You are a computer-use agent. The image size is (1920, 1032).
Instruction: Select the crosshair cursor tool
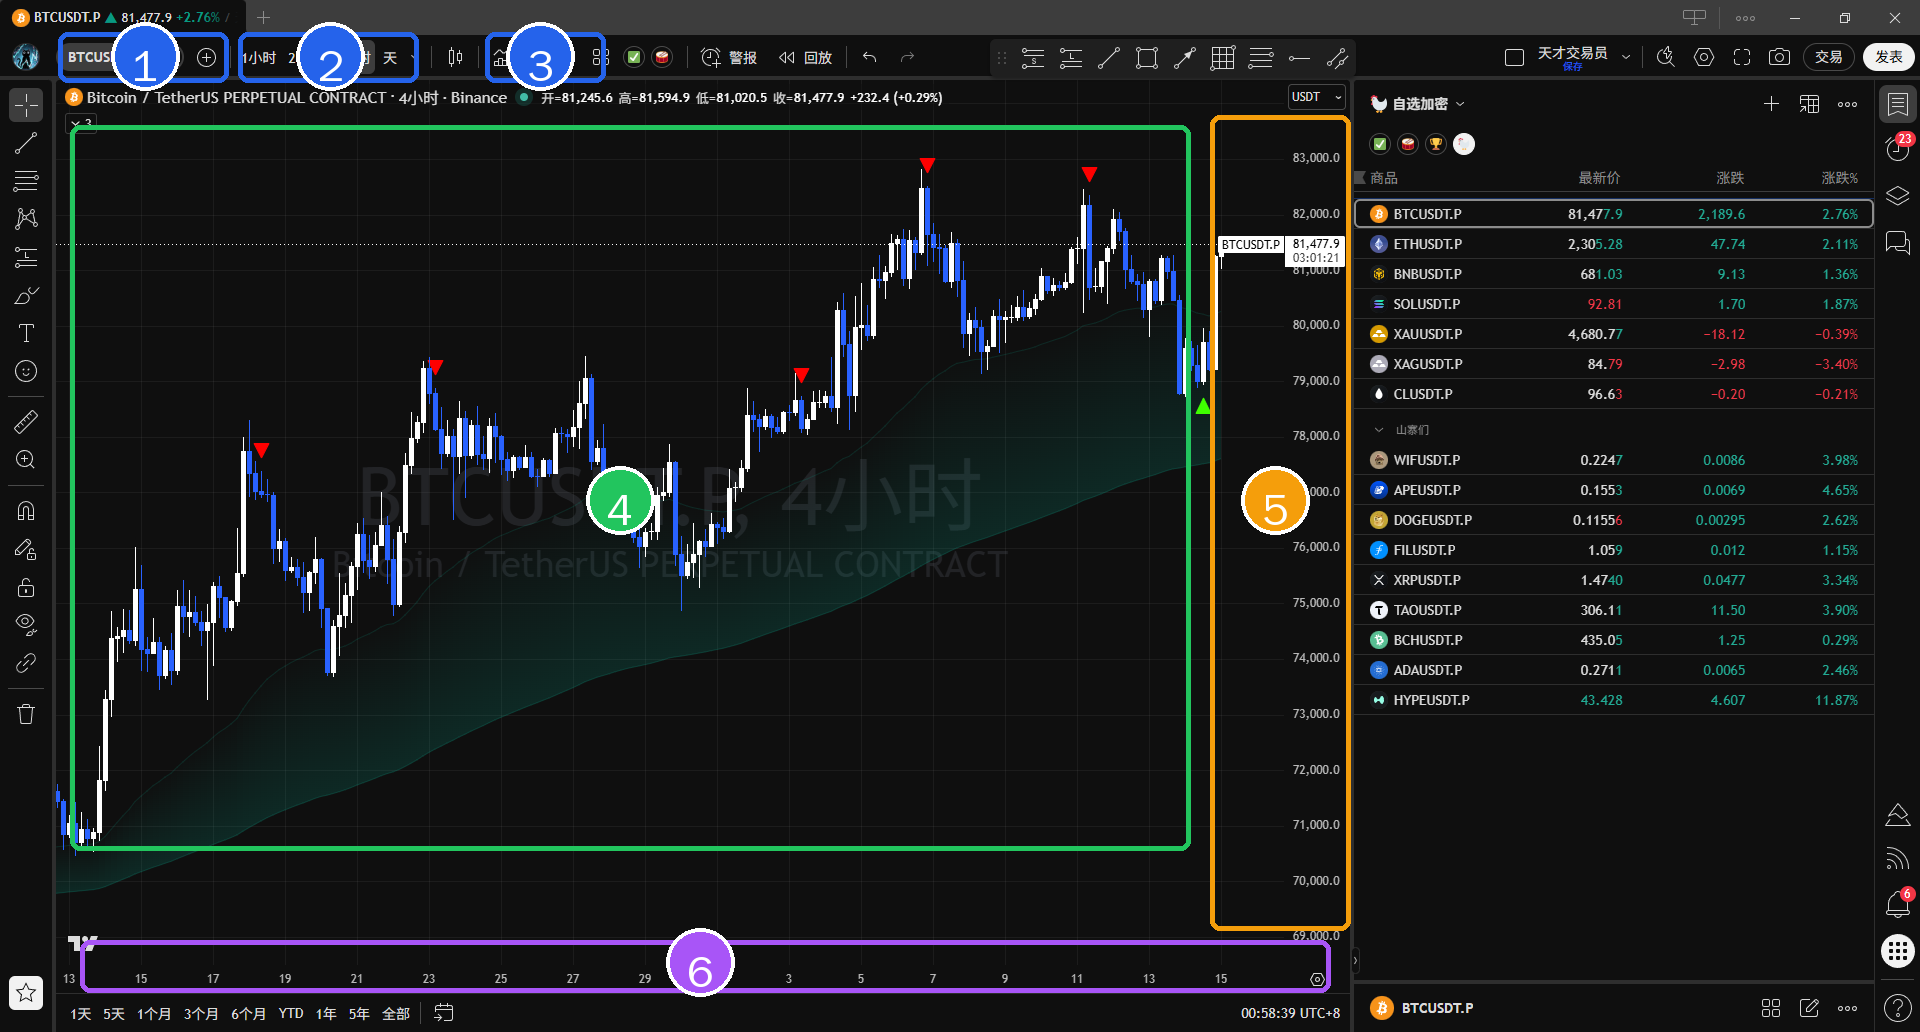tap(26, 105)
